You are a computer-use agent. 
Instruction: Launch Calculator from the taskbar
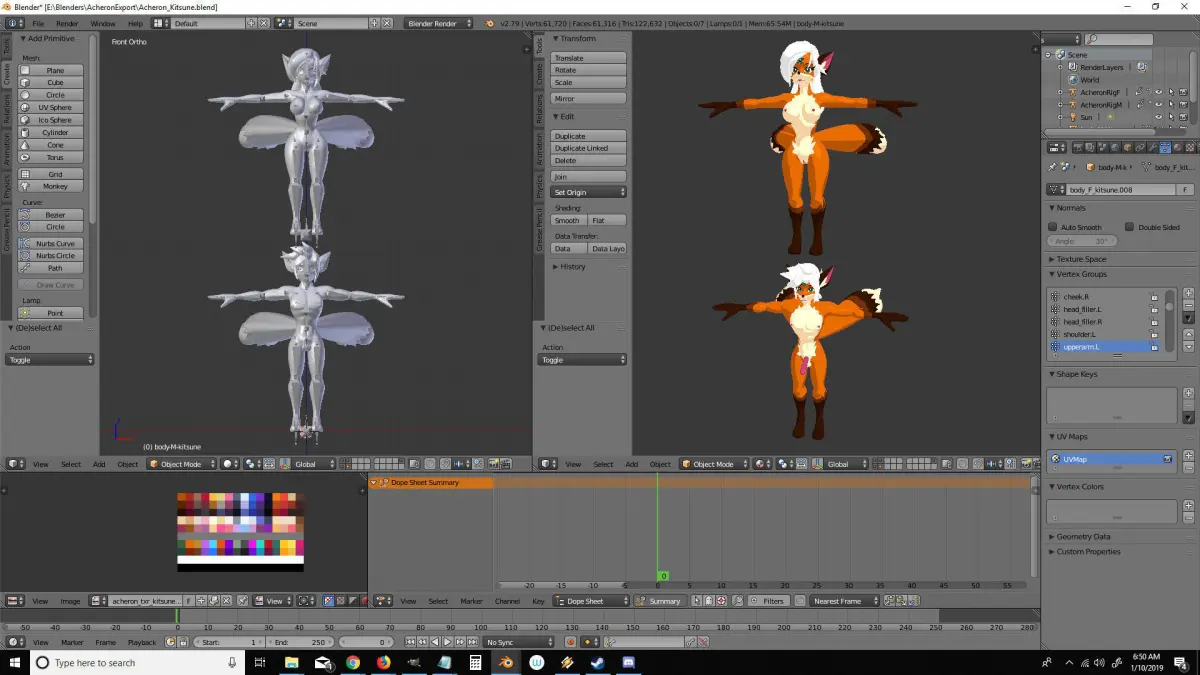tap(475, 662)
